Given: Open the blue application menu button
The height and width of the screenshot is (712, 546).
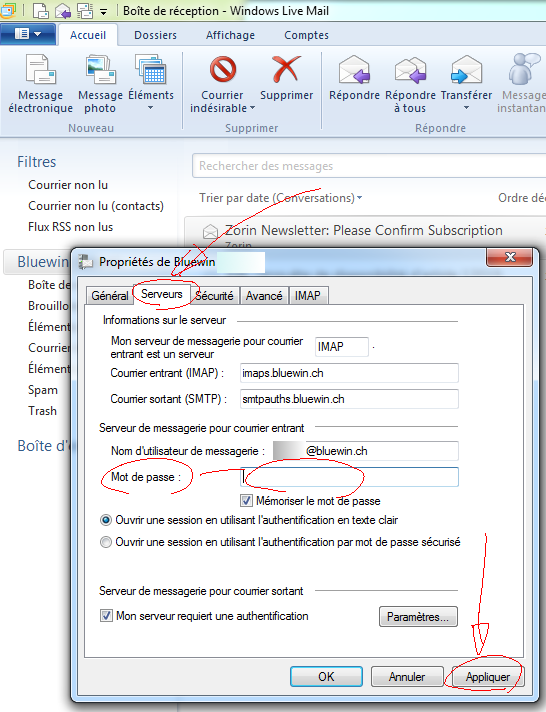Looking at the screenshot, I should [28, 34].
